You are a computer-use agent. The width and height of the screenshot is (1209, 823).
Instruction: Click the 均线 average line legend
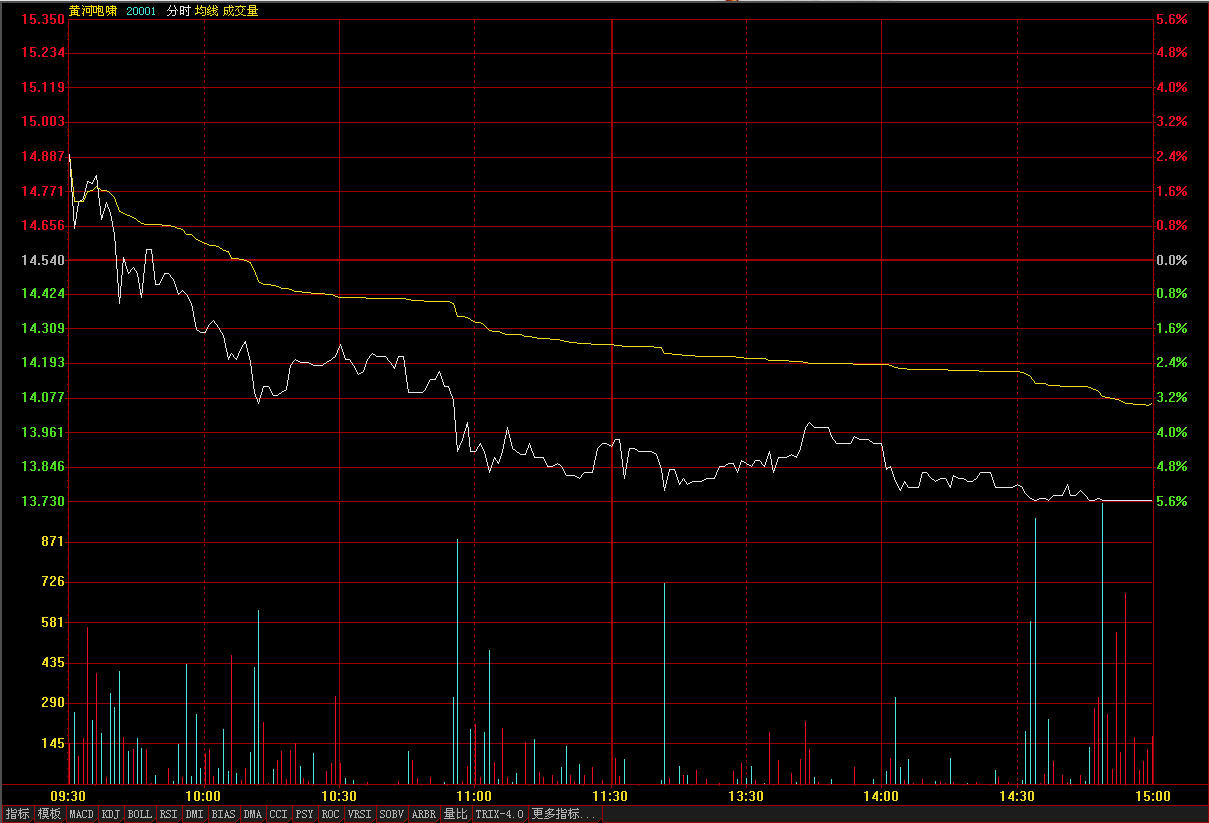(206, 11)
